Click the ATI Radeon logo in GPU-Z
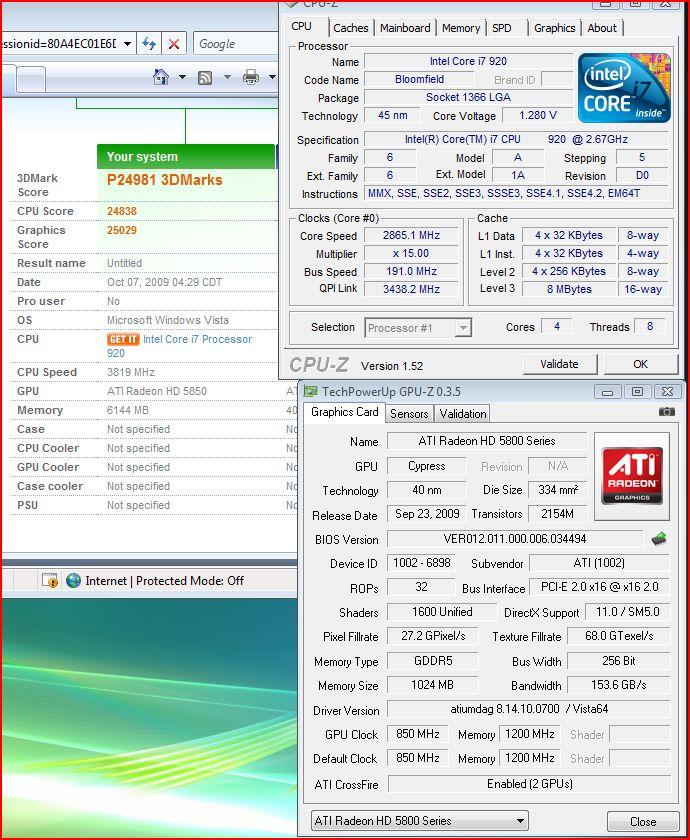The height and width of the screenshot is (840, 690). (632, 476)
